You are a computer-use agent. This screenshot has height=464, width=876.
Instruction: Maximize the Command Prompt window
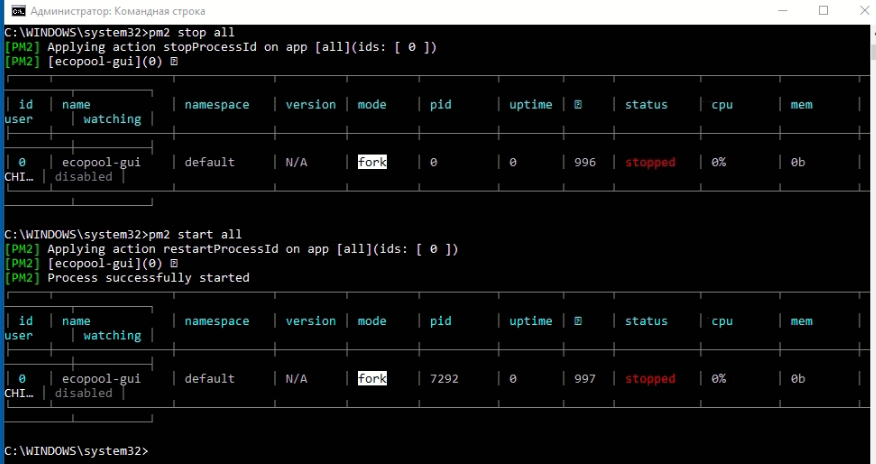point(823,11)
